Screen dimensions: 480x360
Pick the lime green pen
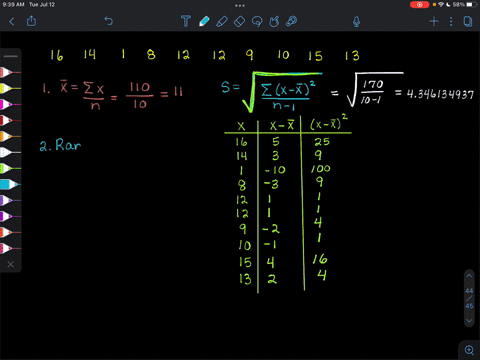(10, 168)
